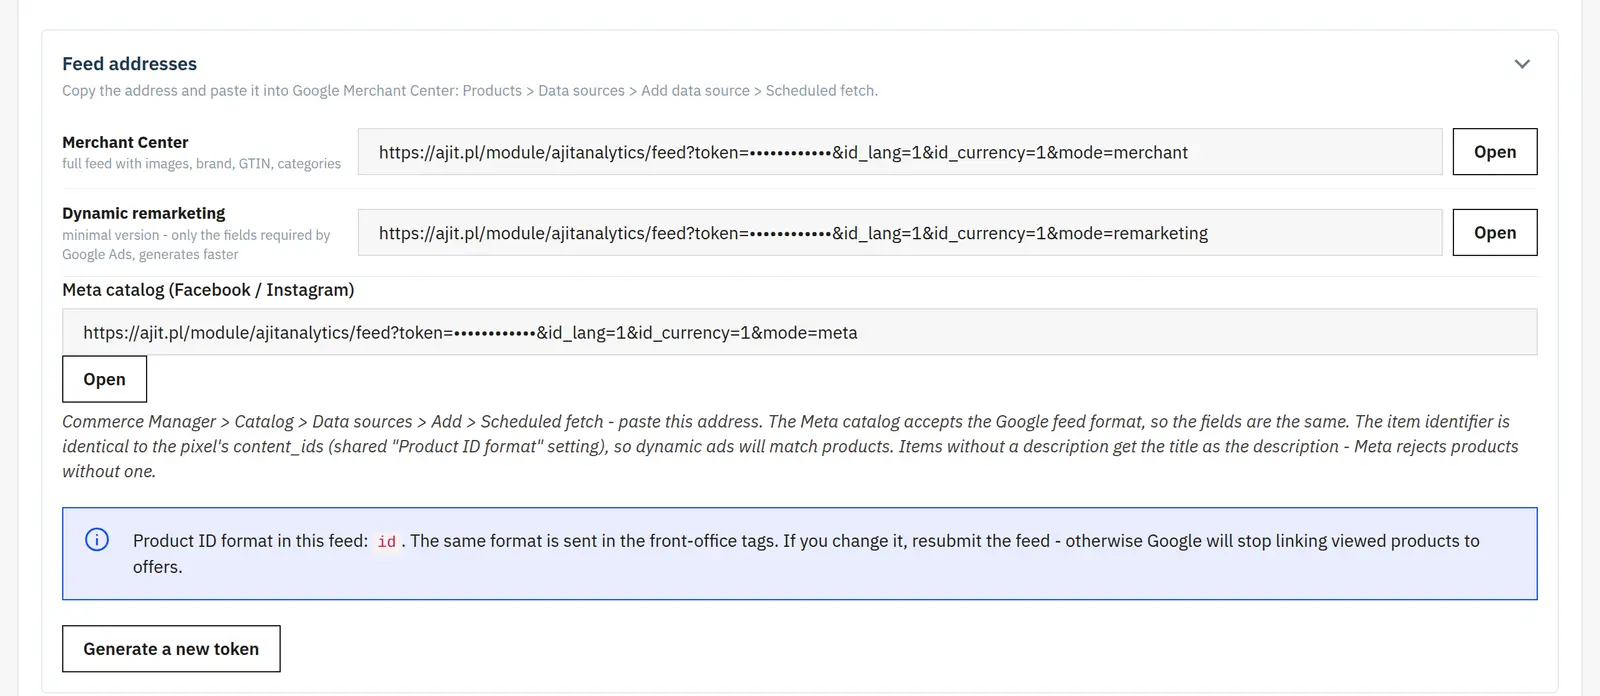
Task: Click the Commerce Manager instructions paragraph
Action: point(790,446)
